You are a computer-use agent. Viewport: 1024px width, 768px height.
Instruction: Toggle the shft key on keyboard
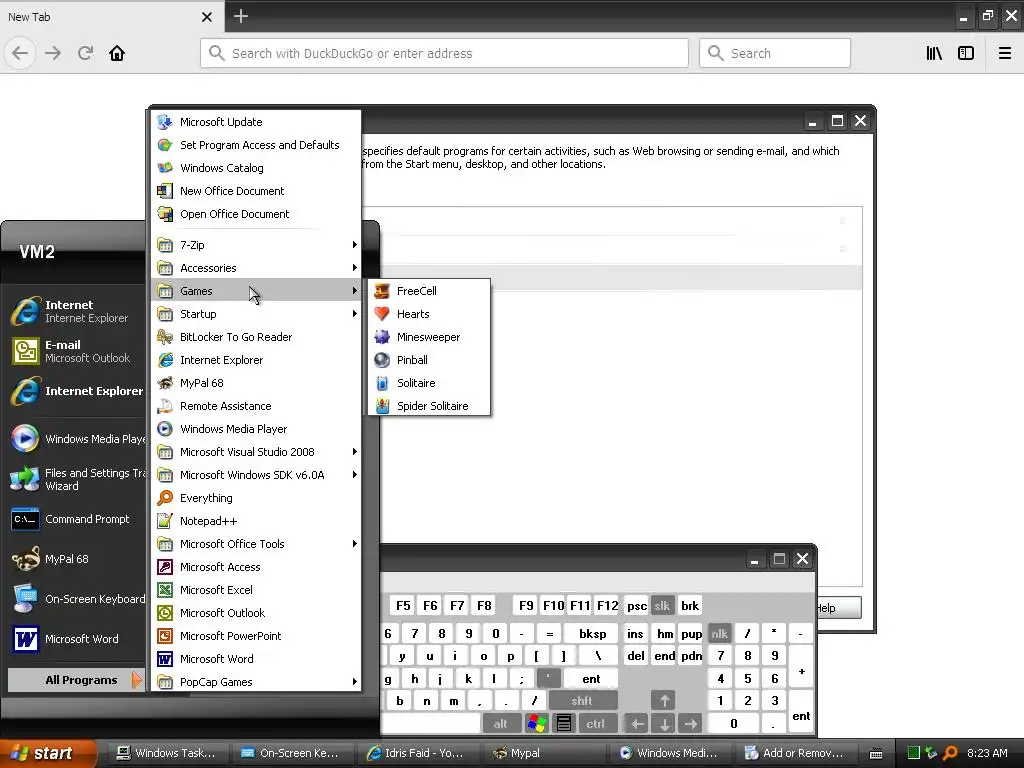tap(582, 701)
